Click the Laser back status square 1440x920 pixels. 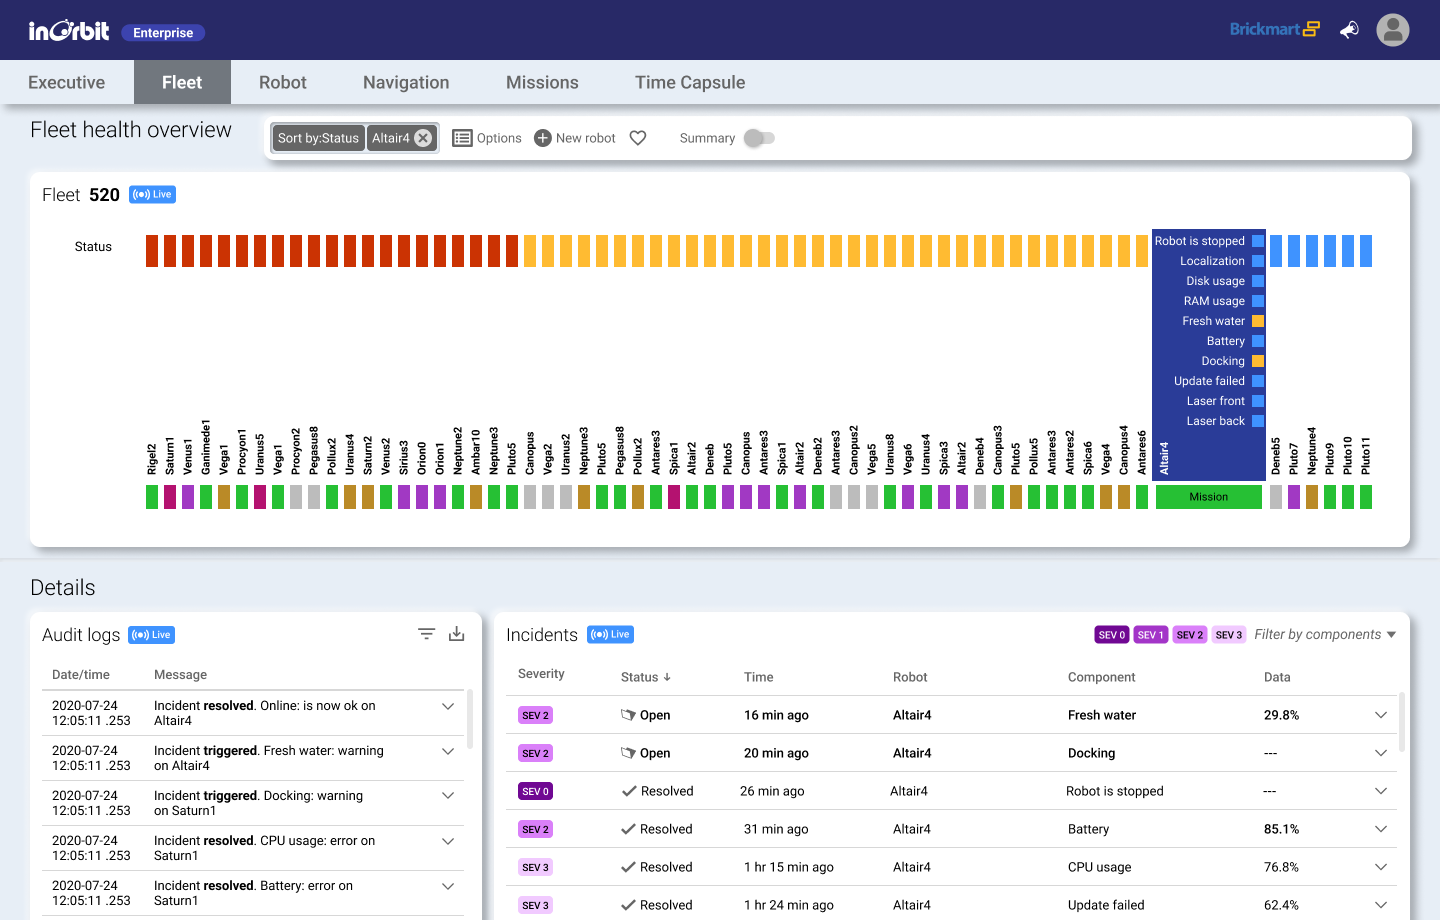pyautogui.click(x=1258, y=421)
